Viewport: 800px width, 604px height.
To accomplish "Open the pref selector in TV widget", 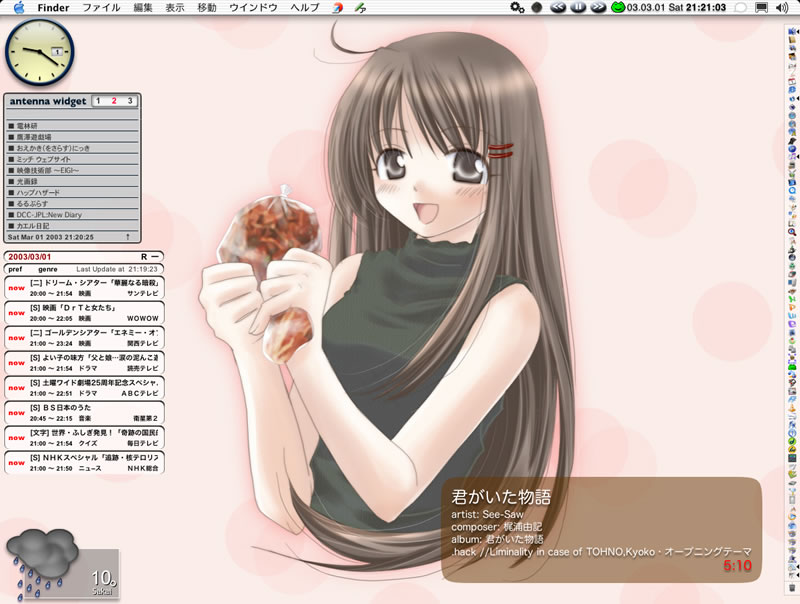I will point(15,269).
